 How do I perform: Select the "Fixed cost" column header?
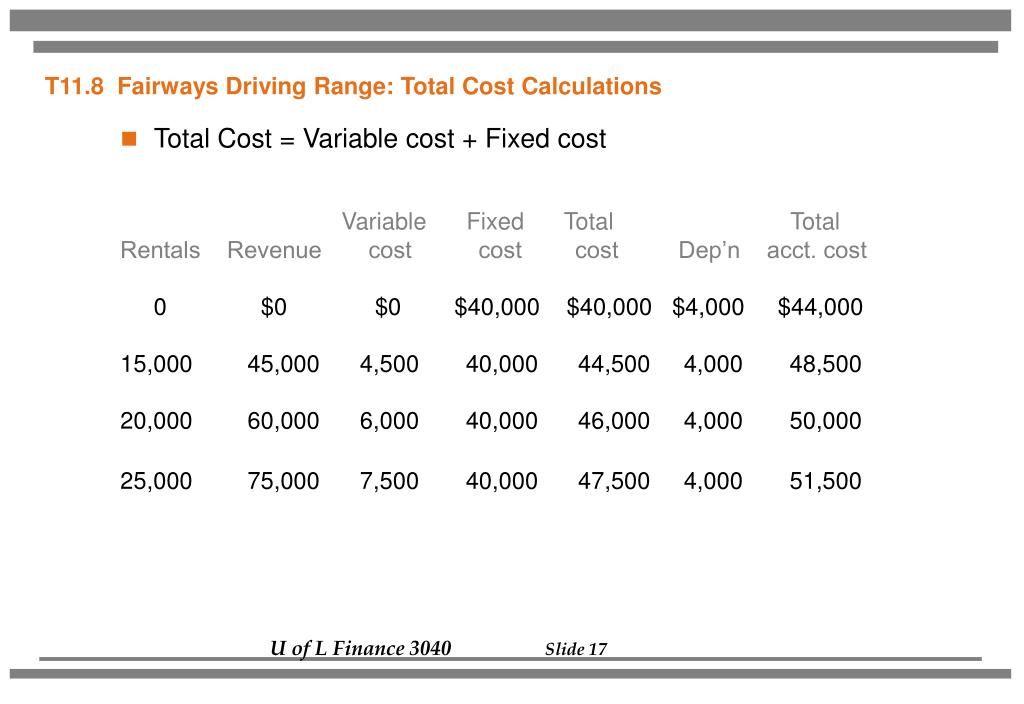click(x=496, y=236)
